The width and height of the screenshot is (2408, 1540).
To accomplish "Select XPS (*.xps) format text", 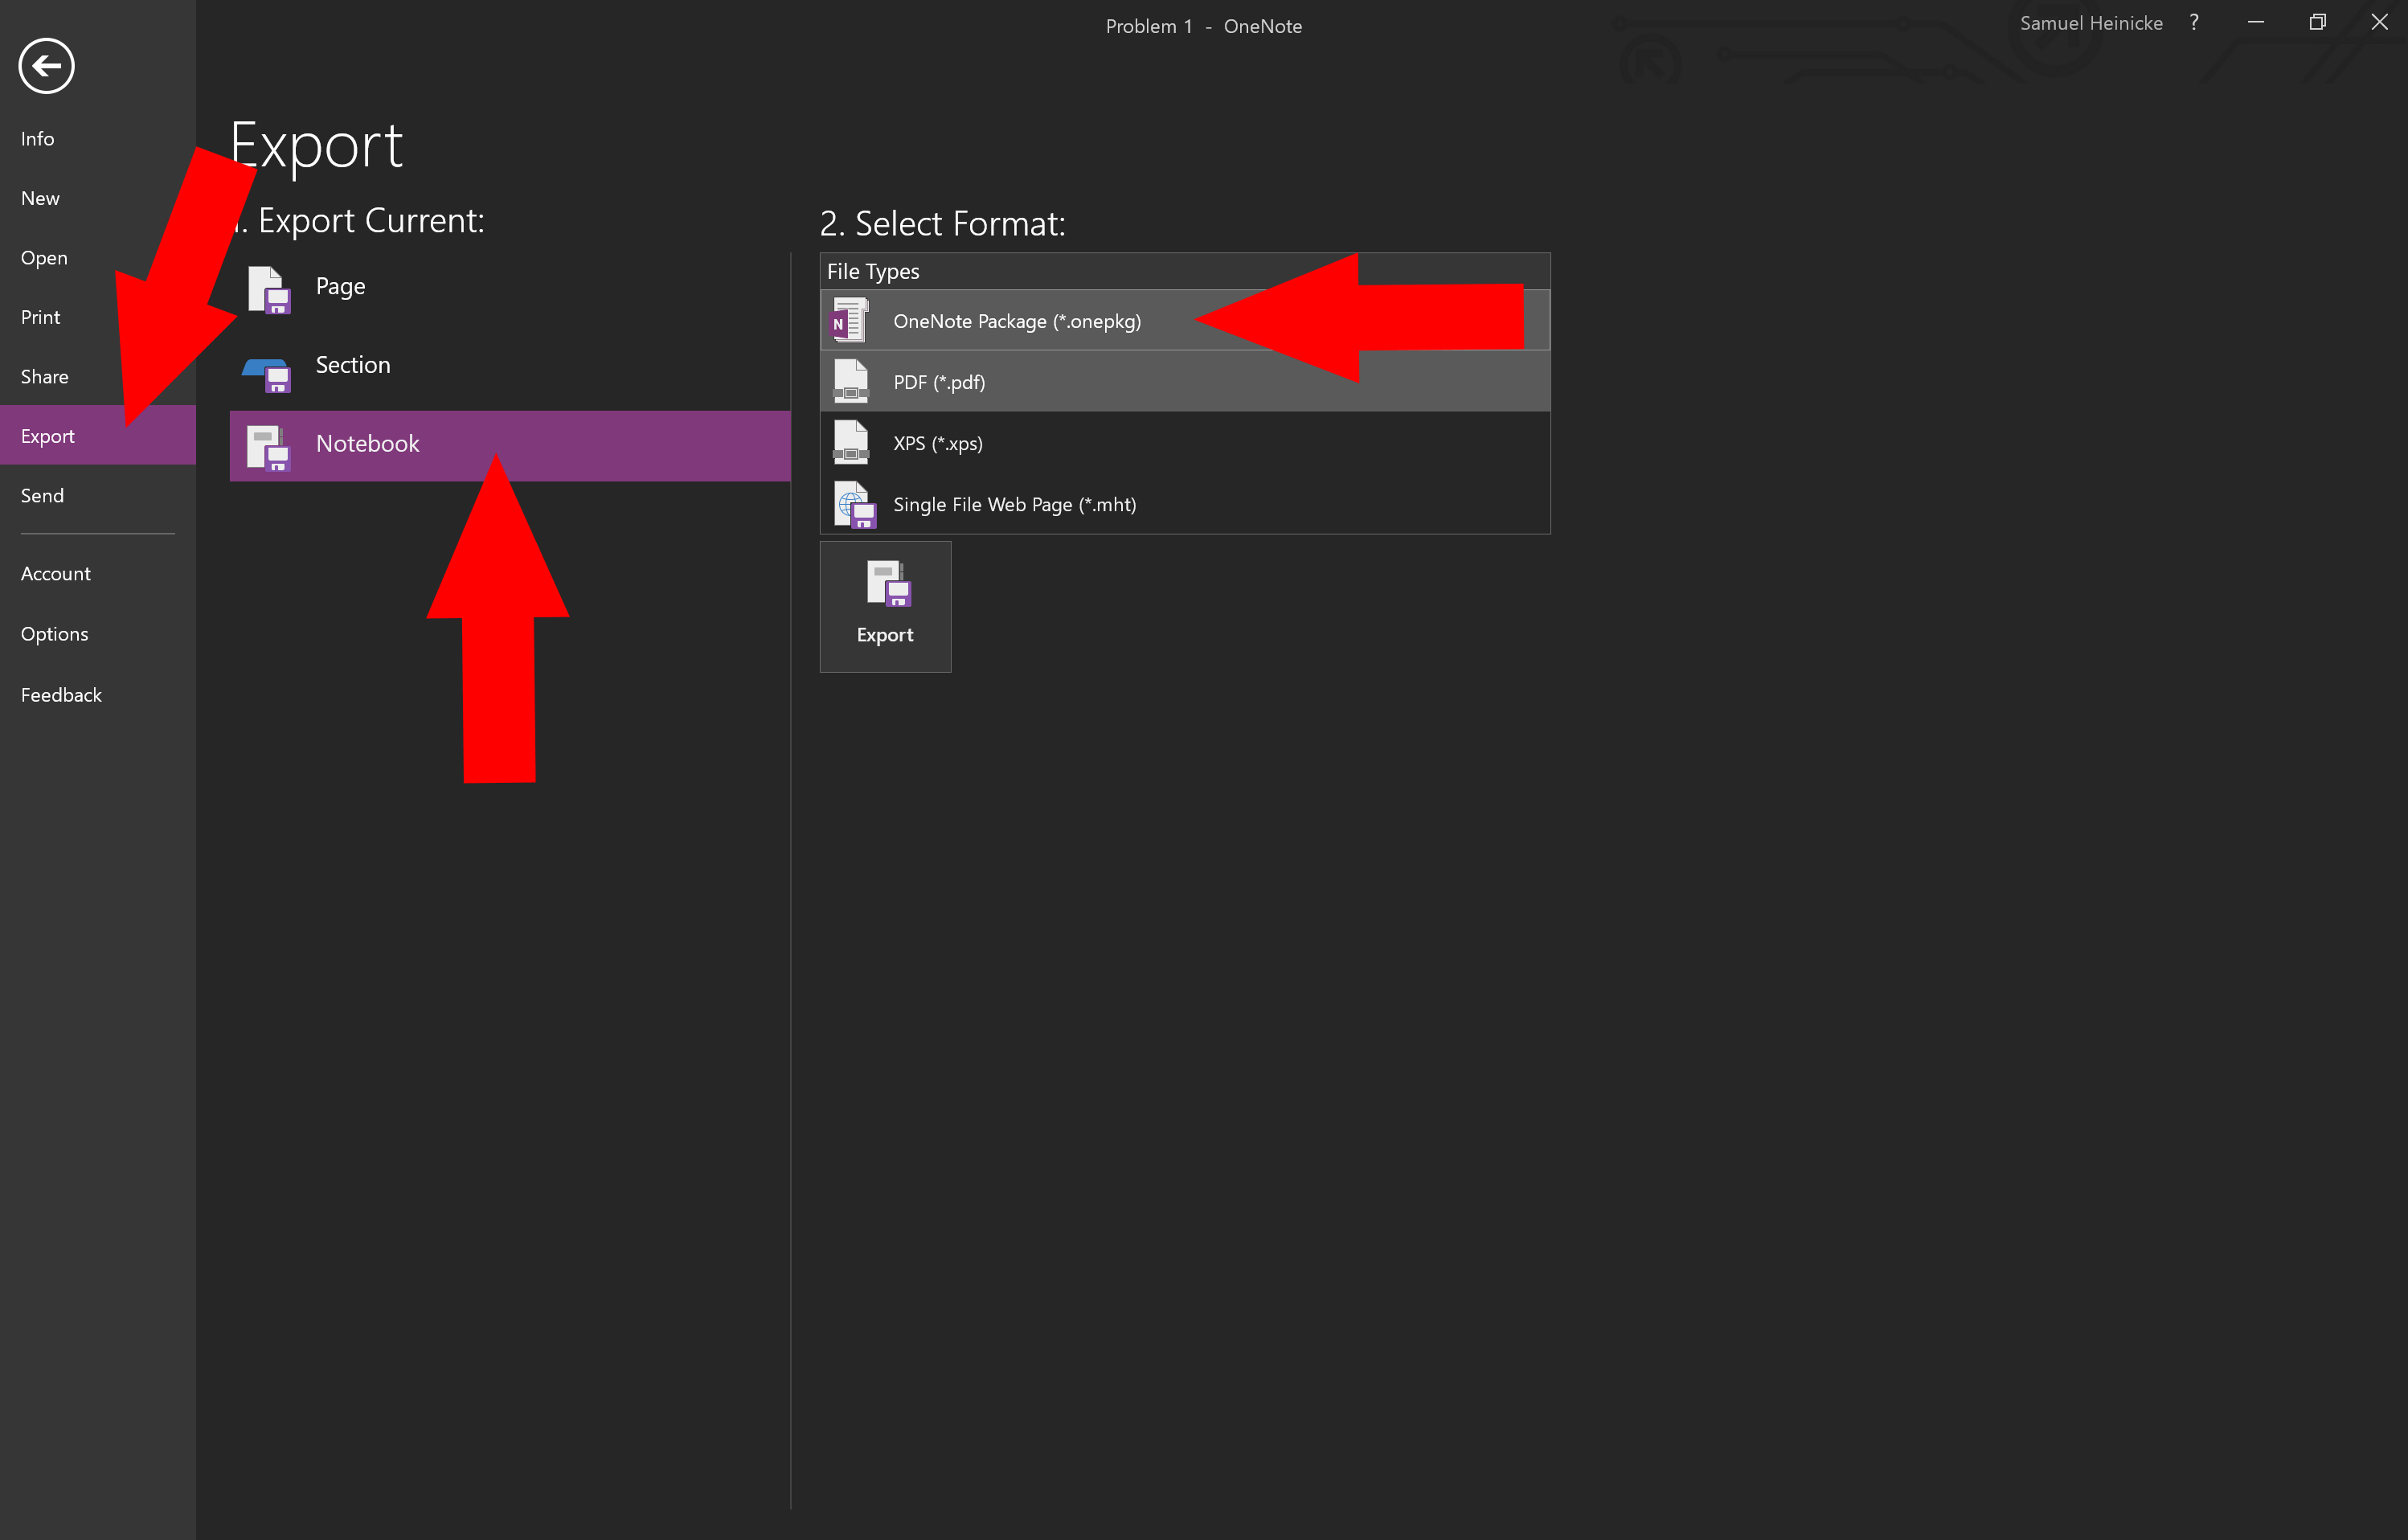I will pyautogui.click(x=938, y=443).
